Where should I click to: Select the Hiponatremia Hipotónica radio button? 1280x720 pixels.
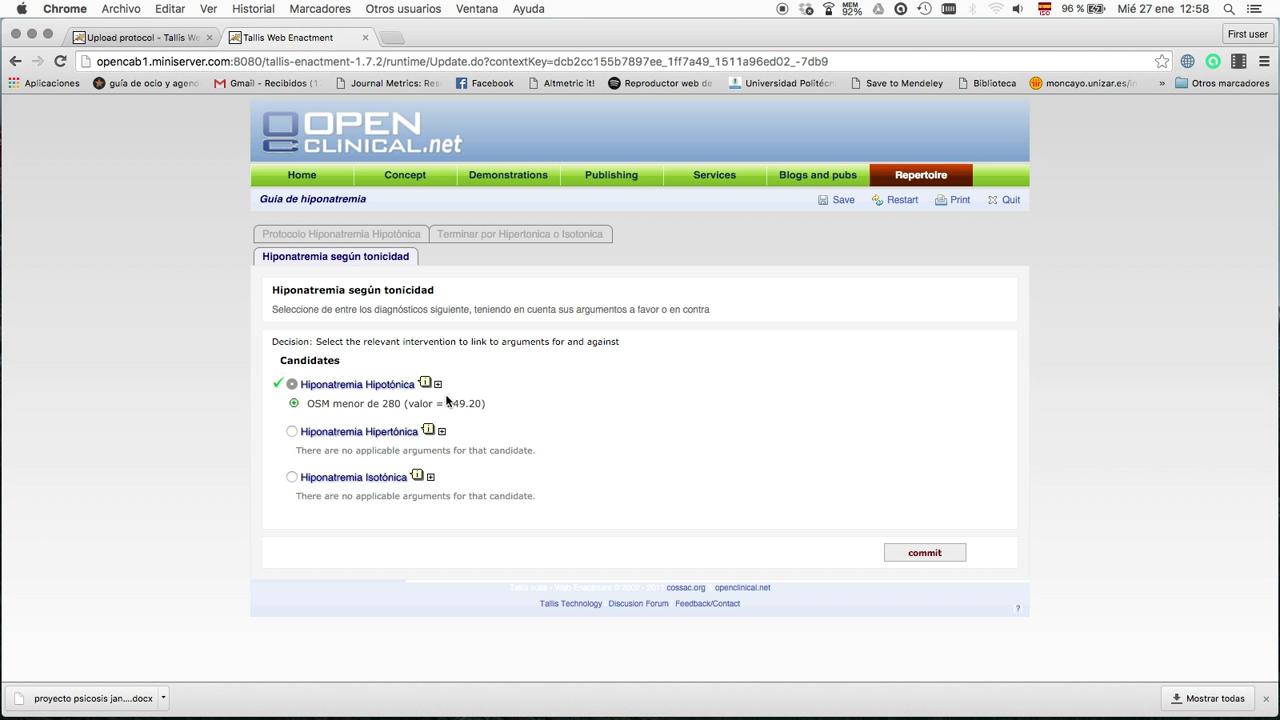click(292, 384)
